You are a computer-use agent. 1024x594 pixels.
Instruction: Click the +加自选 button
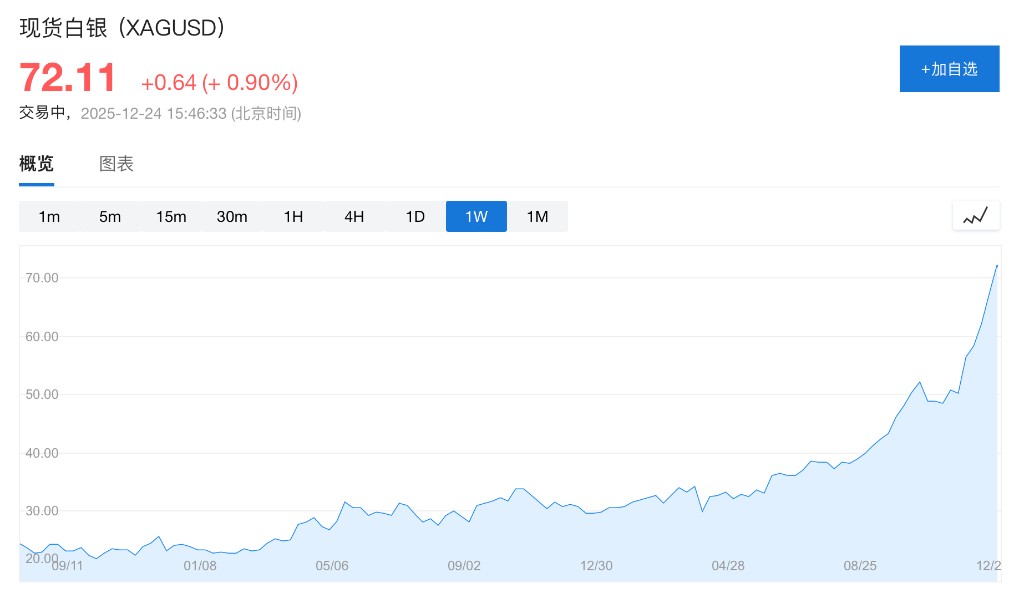(x=949, y=69)
